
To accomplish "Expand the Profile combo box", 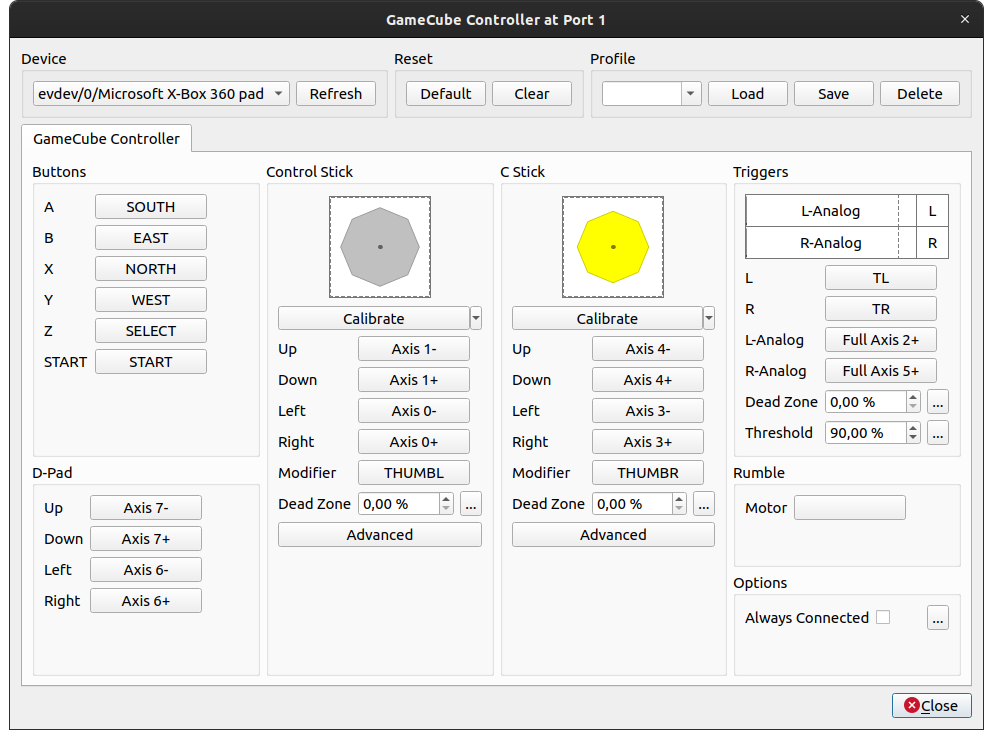I will tap(690, 94).
